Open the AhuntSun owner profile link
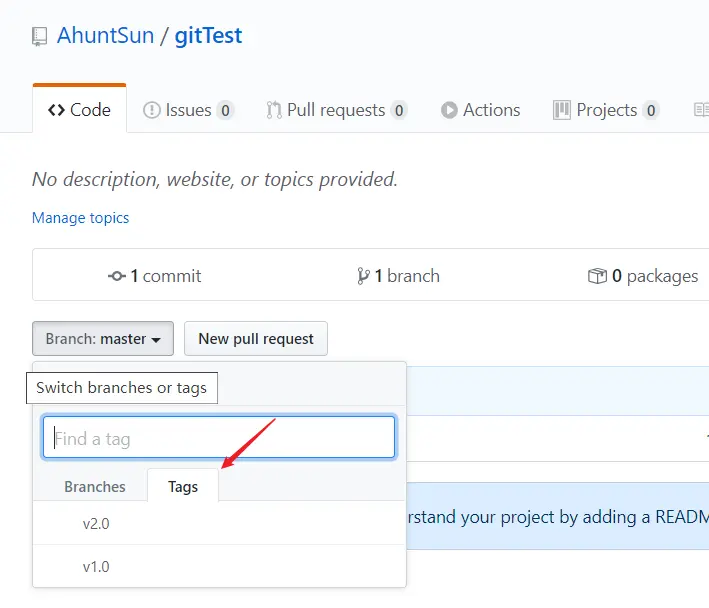 point(106,36)
